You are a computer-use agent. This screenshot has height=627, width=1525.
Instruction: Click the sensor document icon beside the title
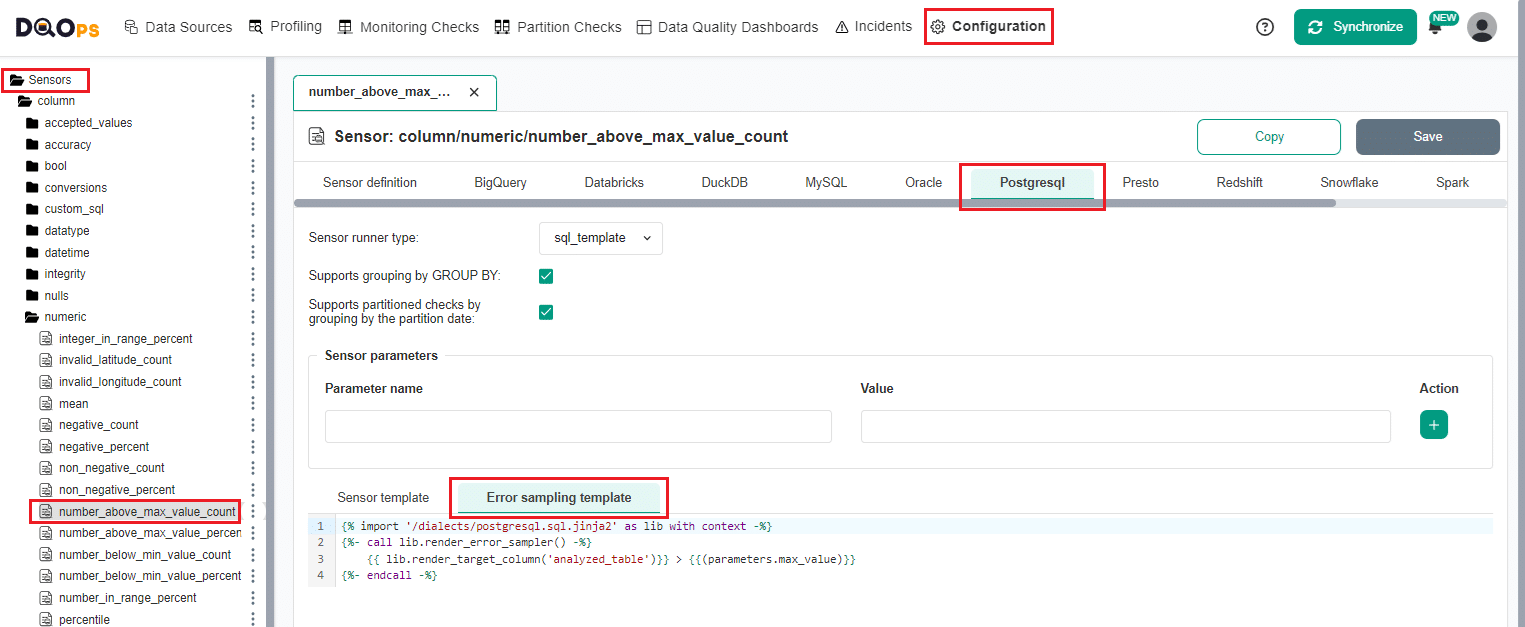(x=317, y=137)
